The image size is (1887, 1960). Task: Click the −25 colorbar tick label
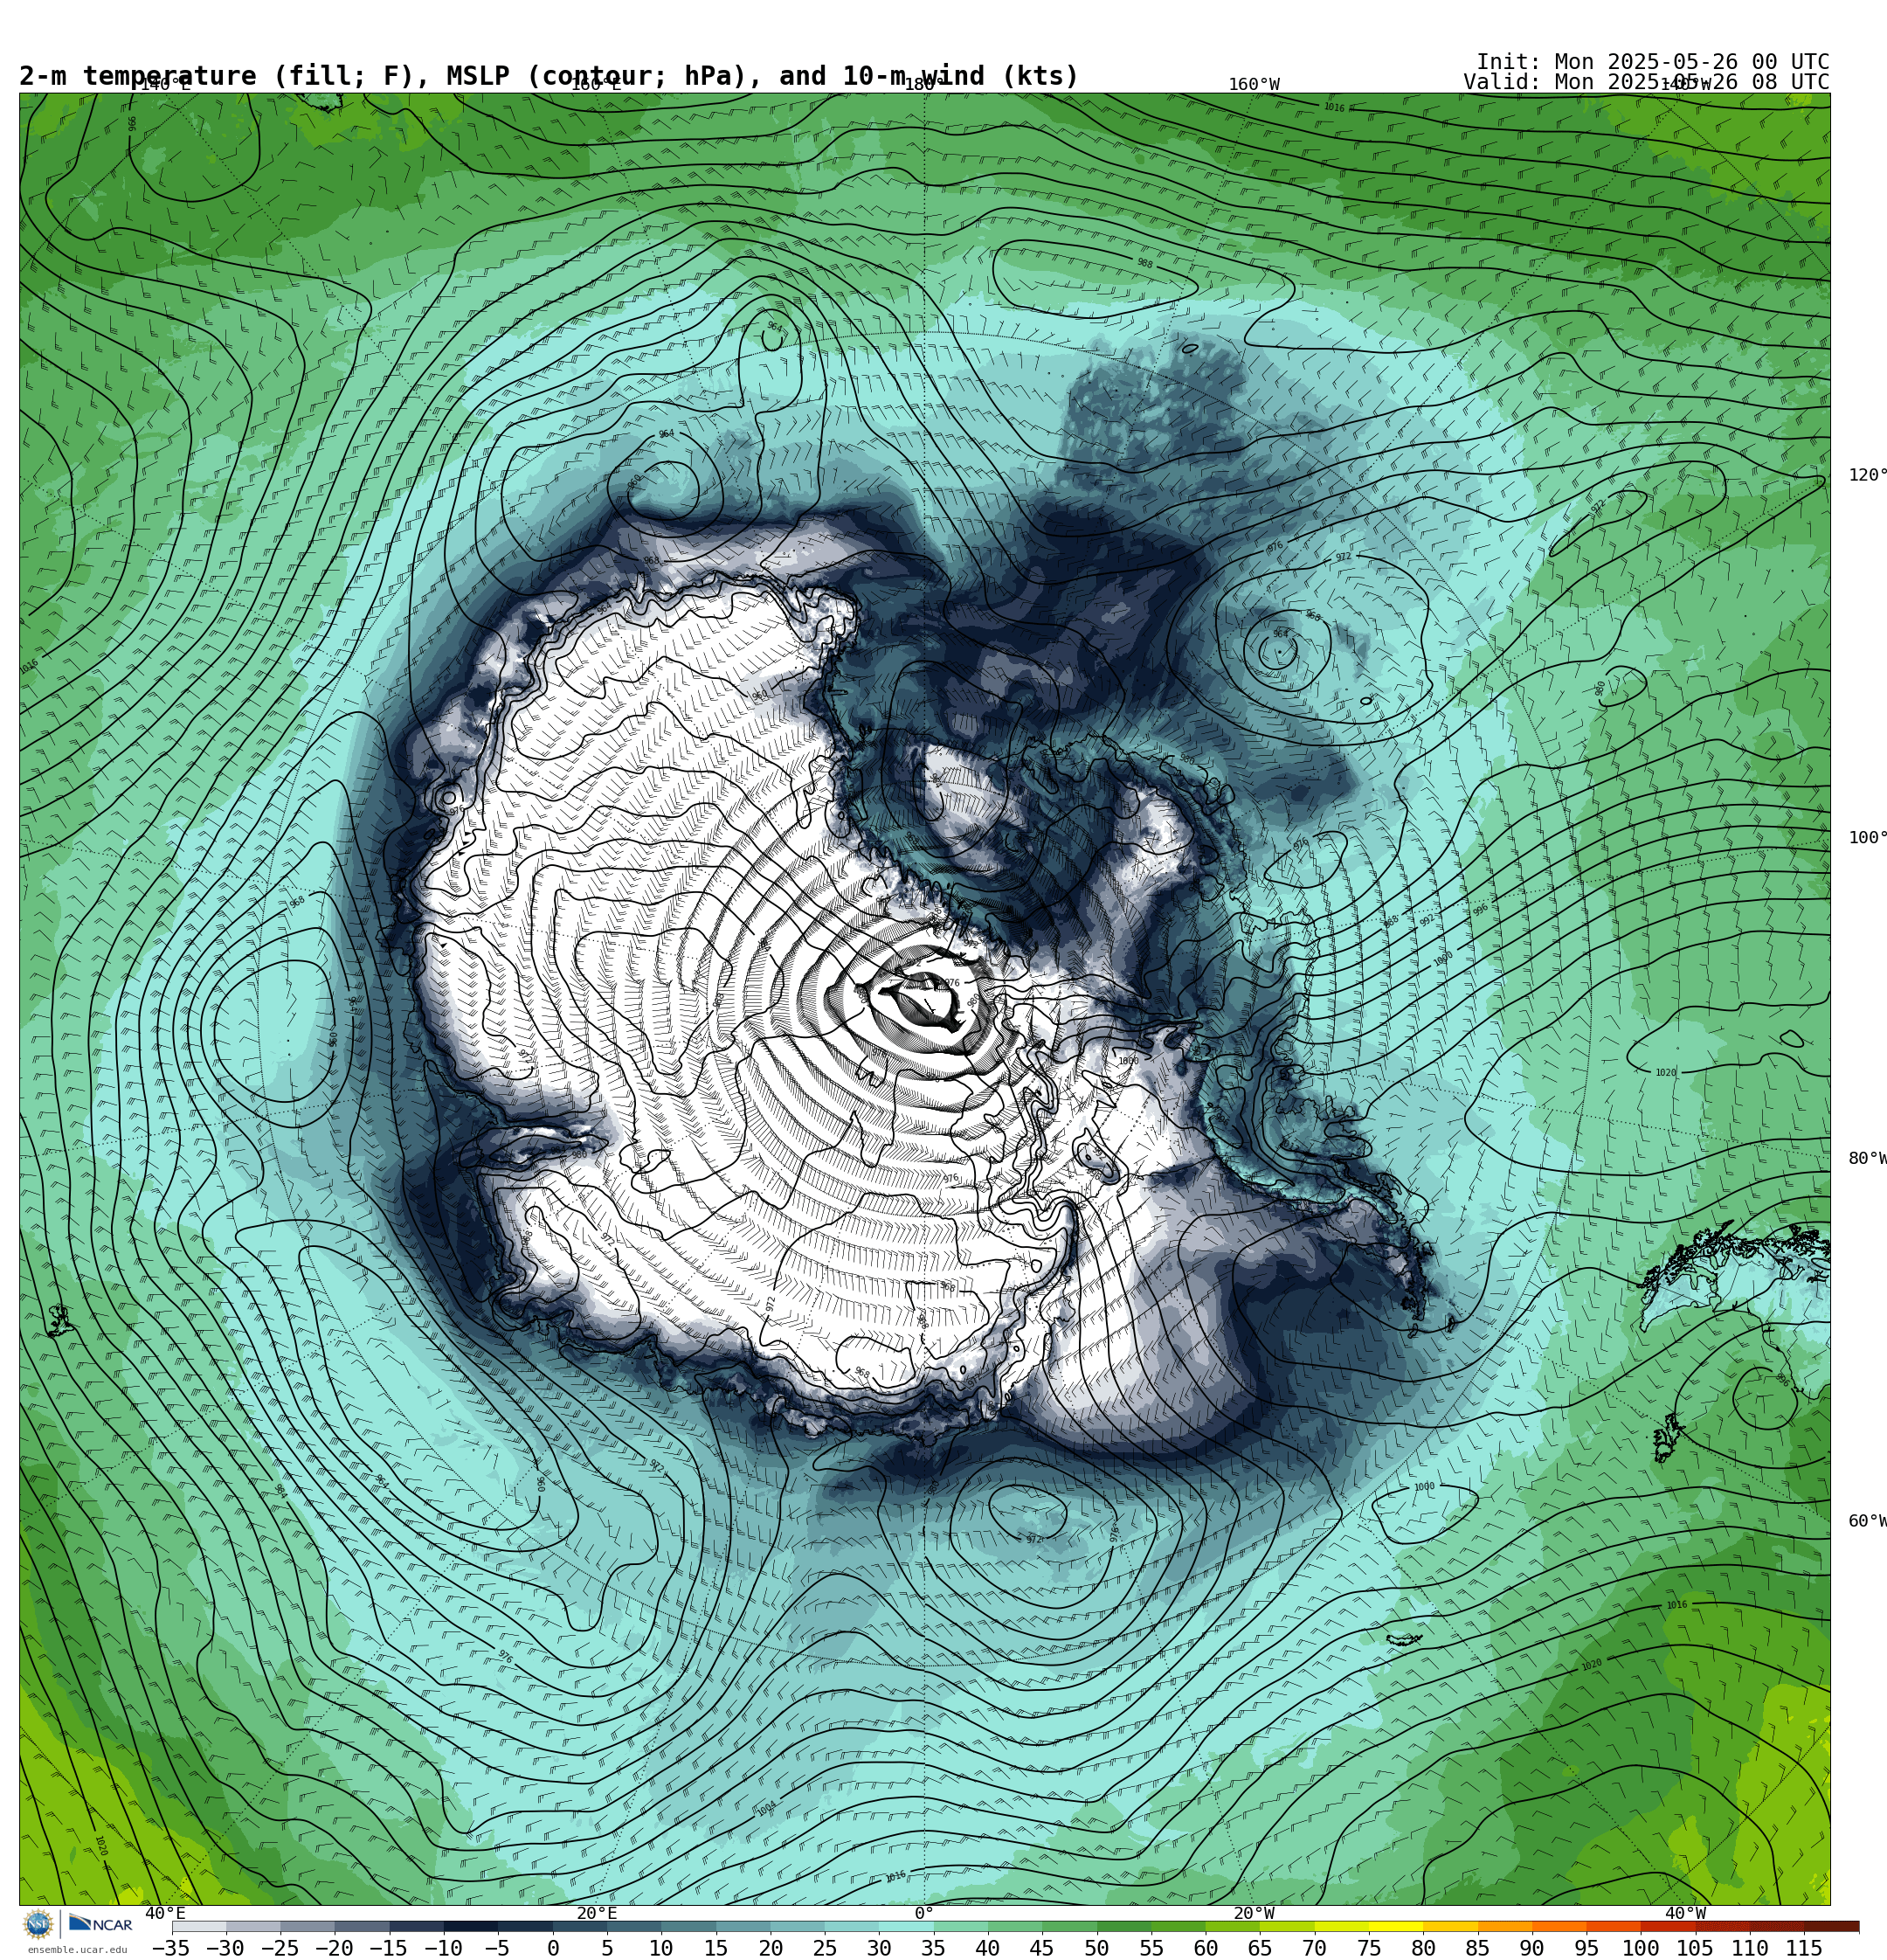point(280,1949)
